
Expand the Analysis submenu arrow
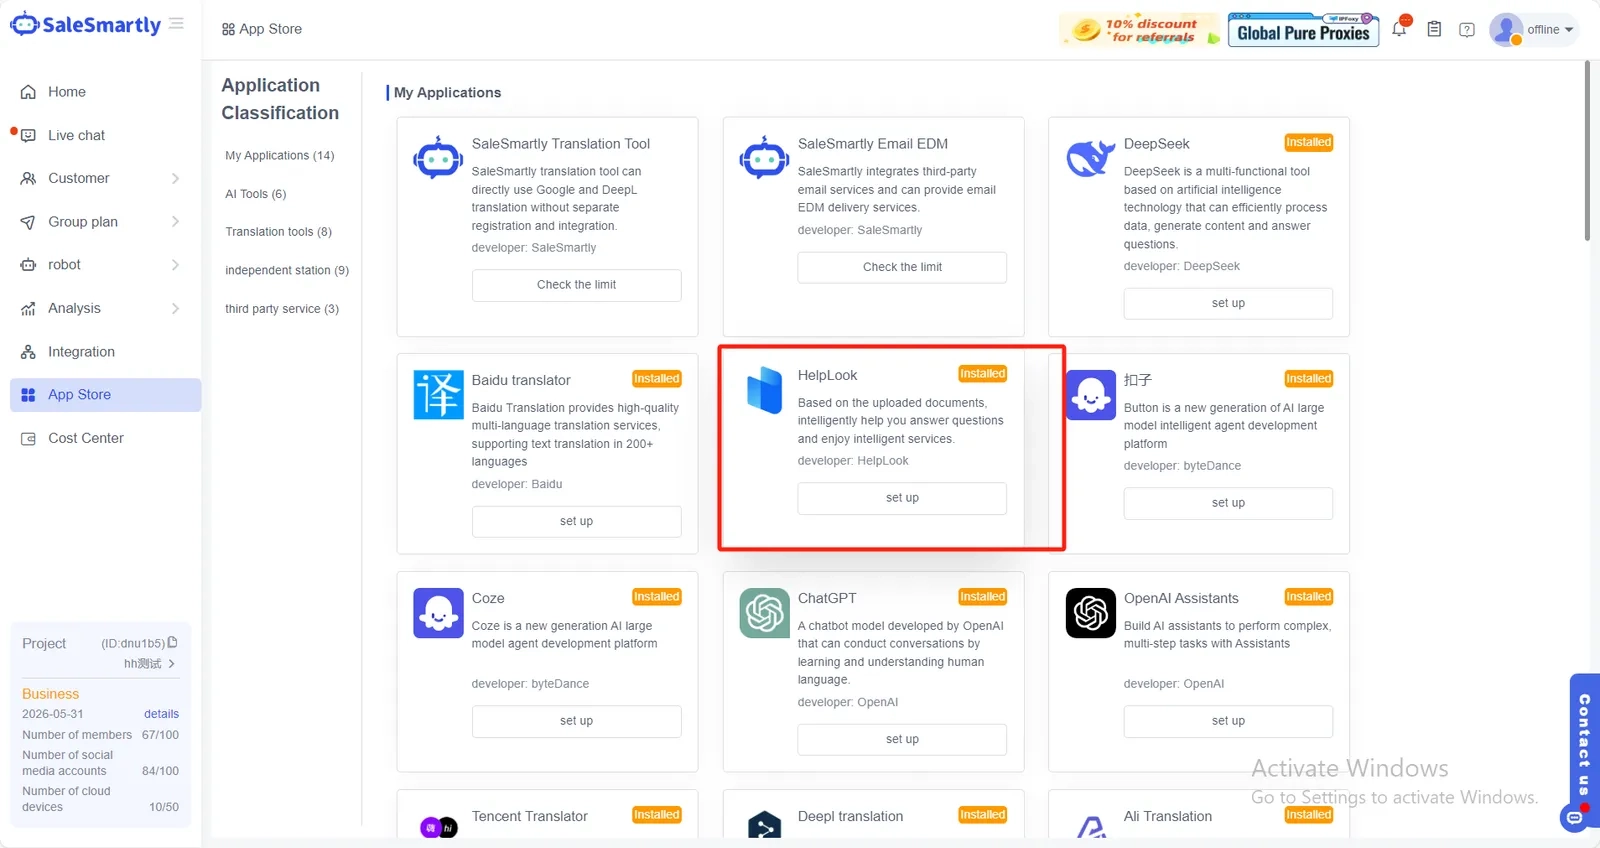[x=175, y=308]
